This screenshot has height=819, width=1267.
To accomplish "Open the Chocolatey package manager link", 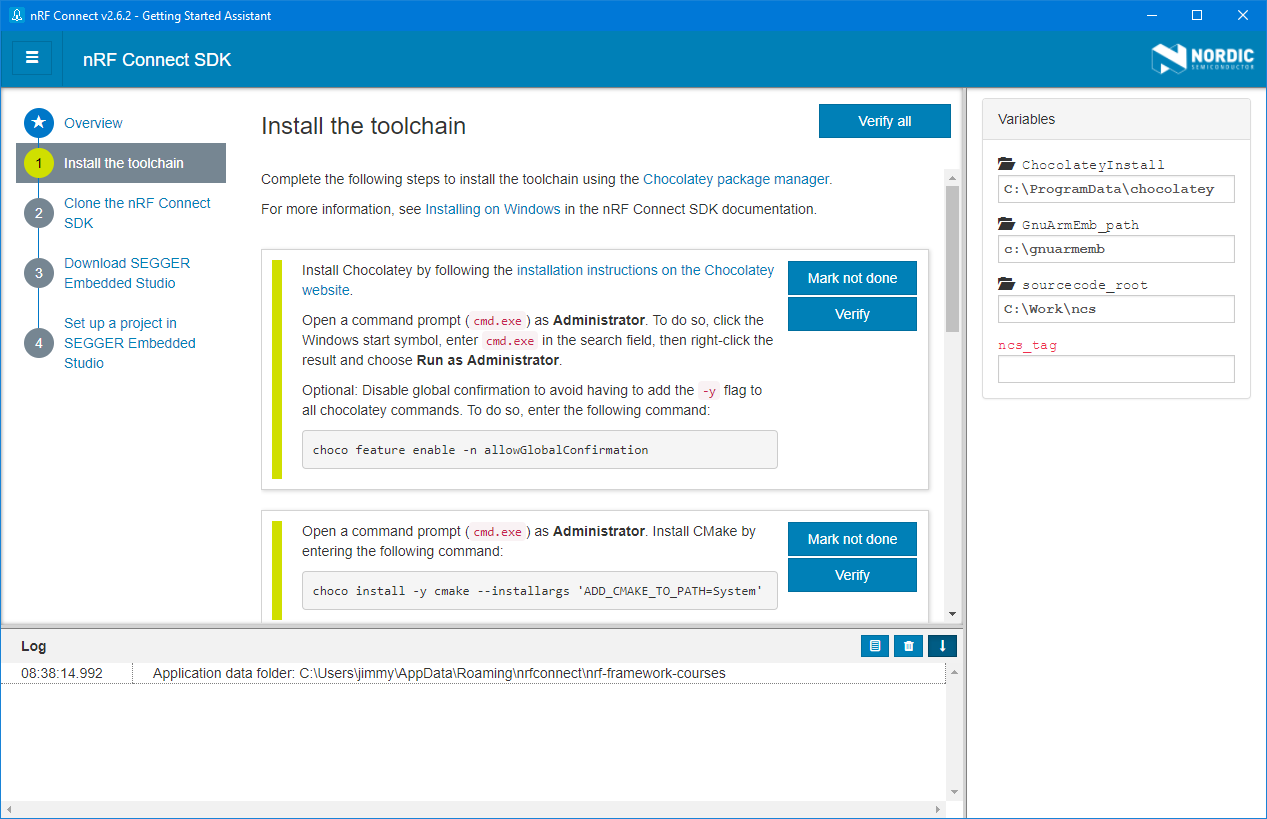I will (736, 180).
